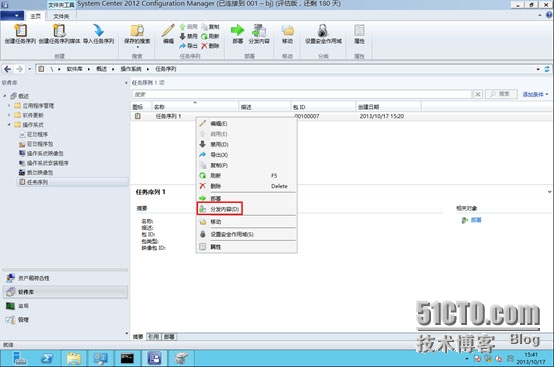
Task: Open the 管理 workspace
Action: click(65, 320)
